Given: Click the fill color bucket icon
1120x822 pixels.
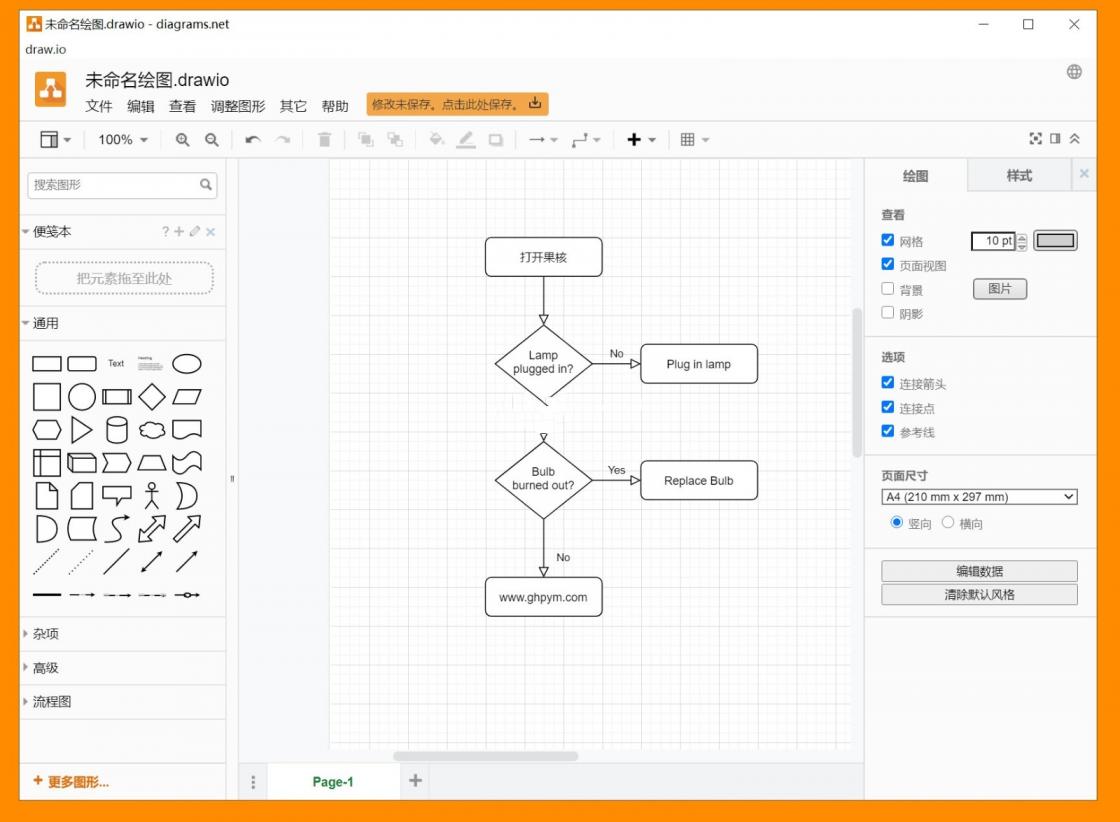Looking at the screenshot, I should (x=436, y=140).
